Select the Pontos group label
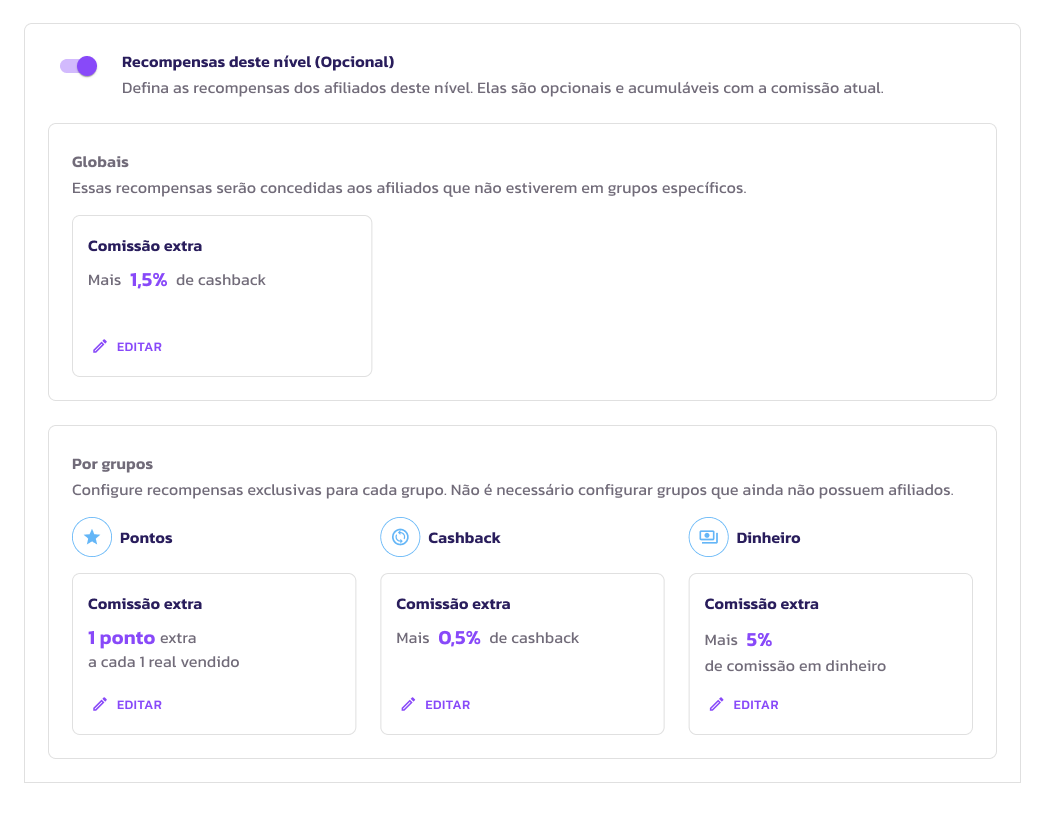 click(146, 538)
